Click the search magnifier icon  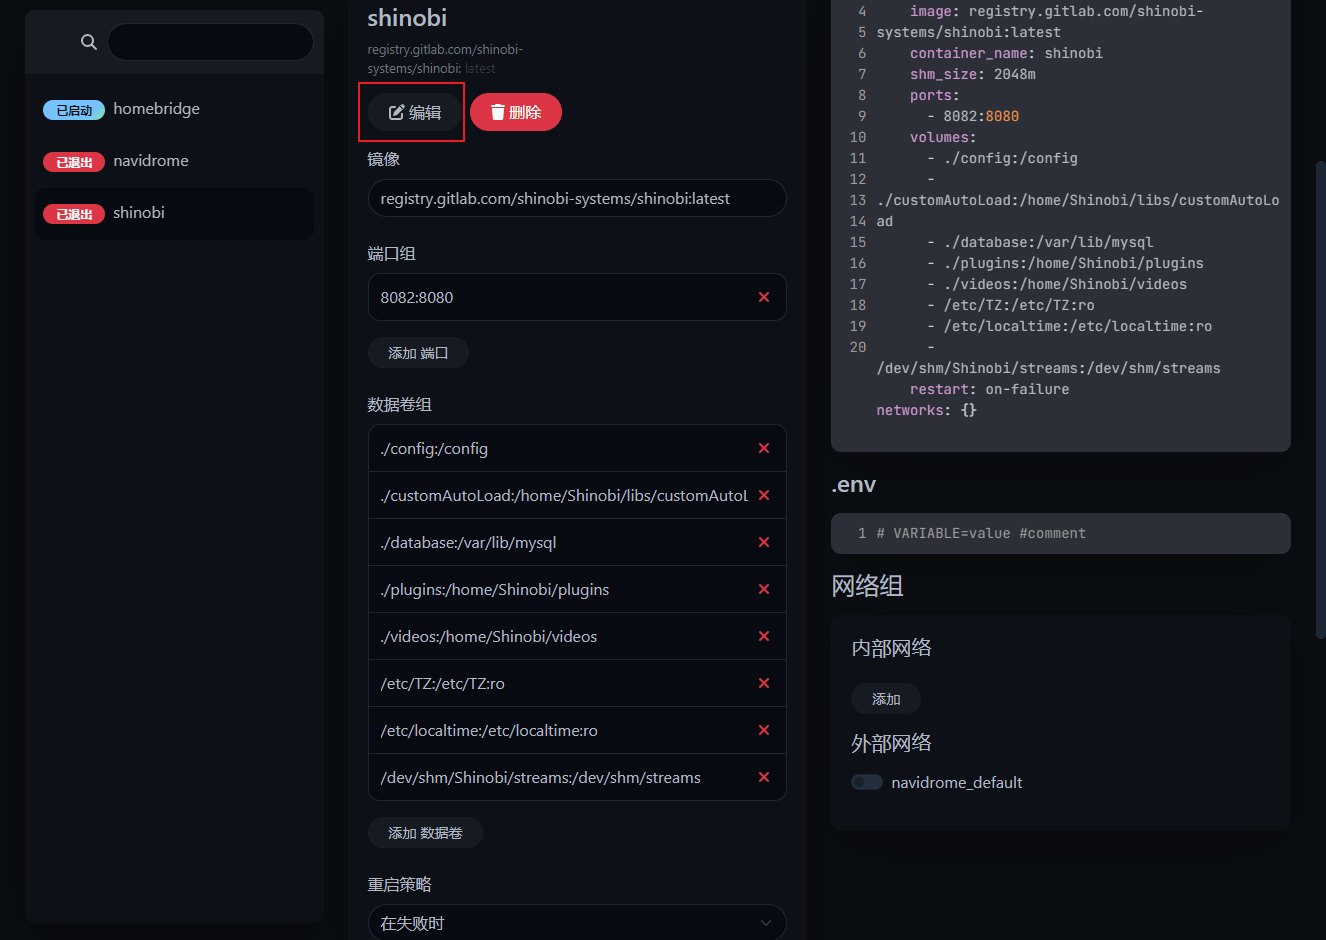(89, 42)
